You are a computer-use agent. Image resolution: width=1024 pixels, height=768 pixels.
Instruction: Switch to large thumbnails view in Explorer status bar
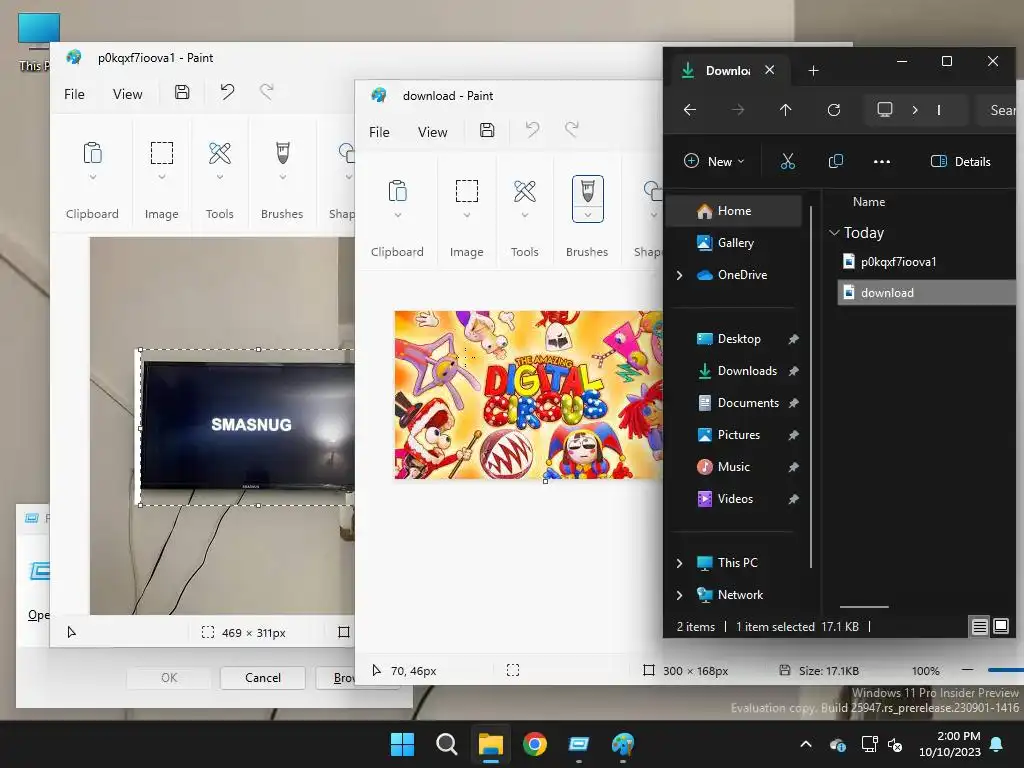tap(1000, 626)
